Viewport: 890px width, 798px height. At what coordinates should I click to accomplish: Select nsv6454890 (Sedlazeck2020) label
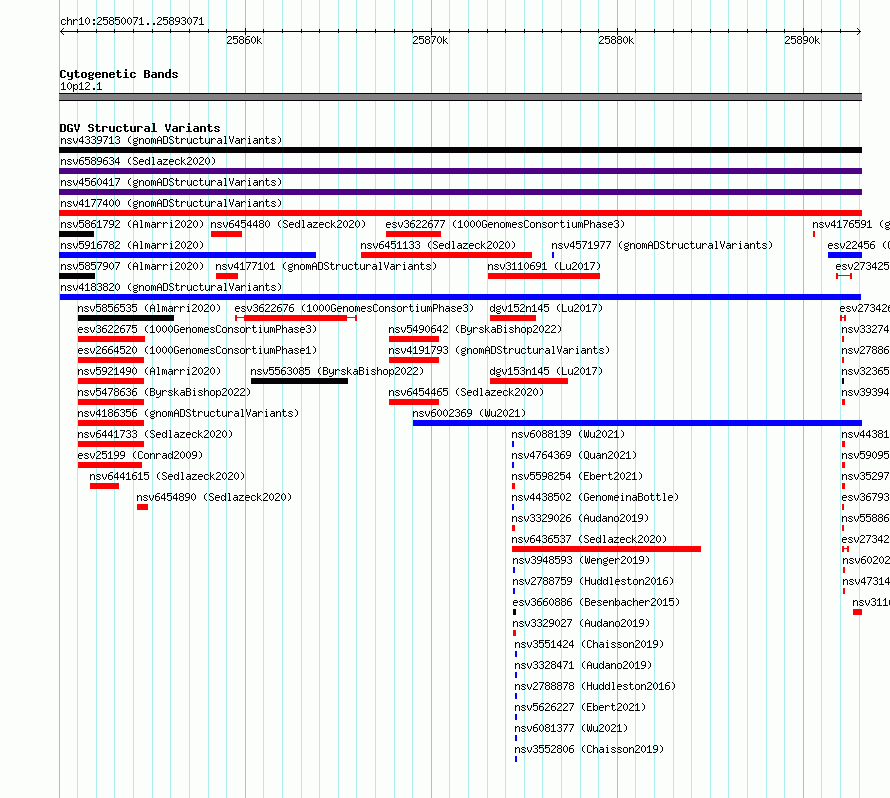[214, 497]
